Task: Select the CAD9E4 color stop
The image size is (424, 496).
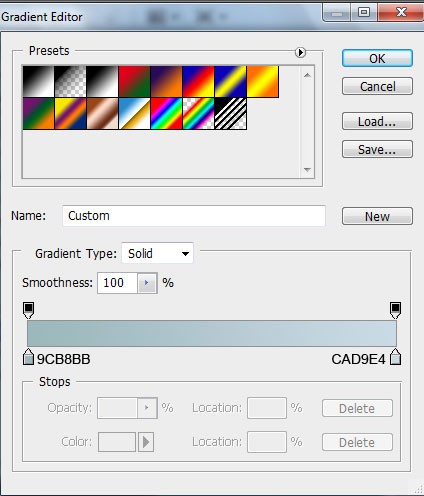Action: pos(395,357)
